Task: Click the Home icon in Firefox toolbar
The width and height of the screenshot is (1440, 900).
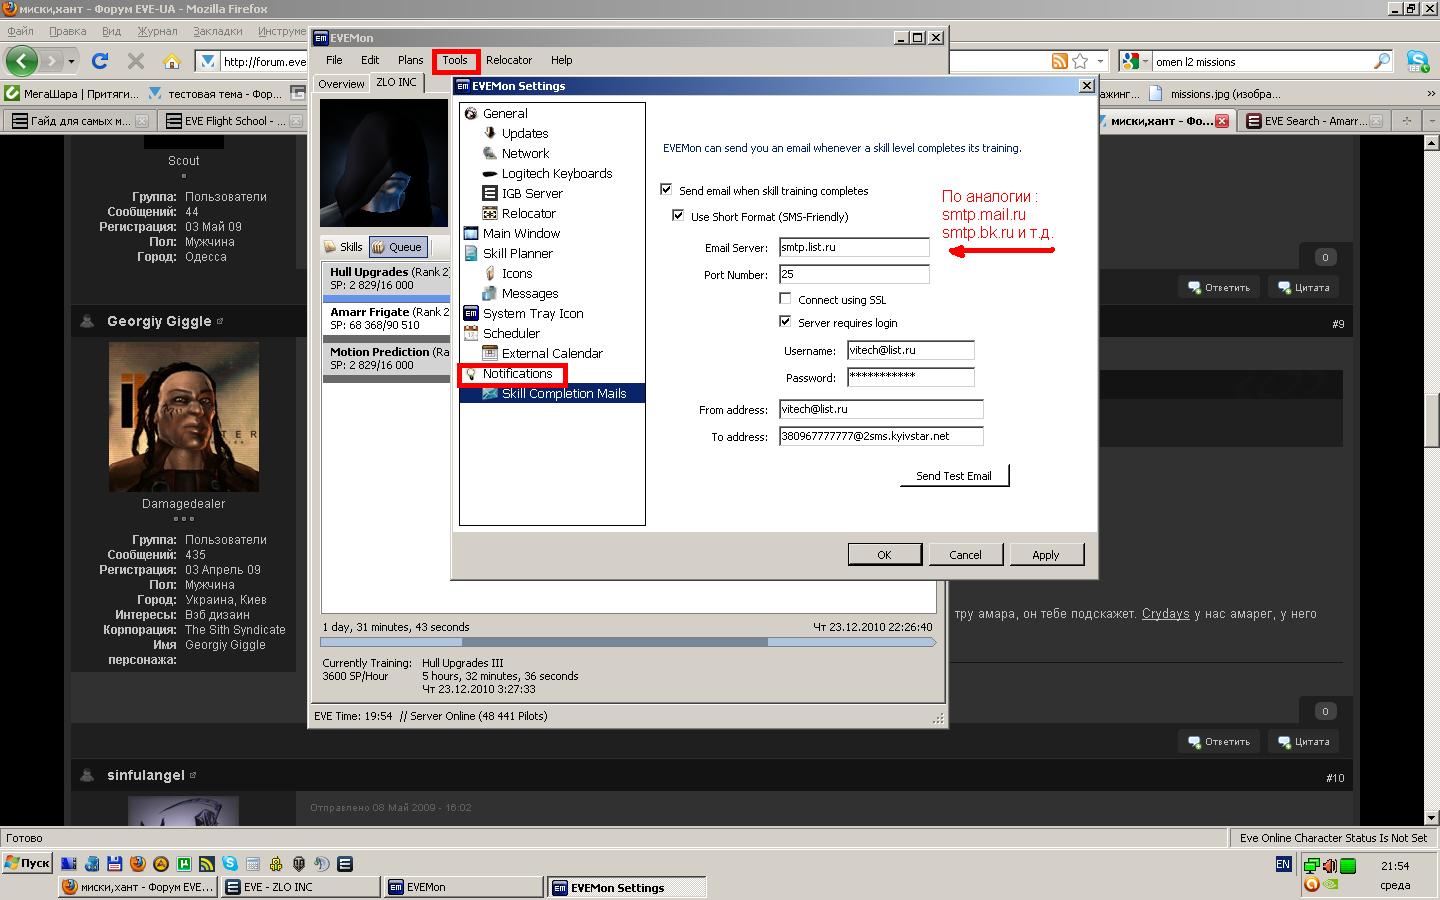Action: 172,61
